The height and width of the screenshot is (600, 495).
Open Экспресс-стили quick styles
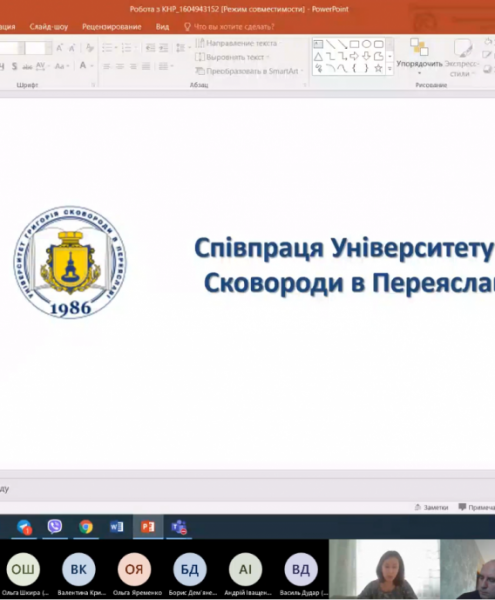click(462, 57)
